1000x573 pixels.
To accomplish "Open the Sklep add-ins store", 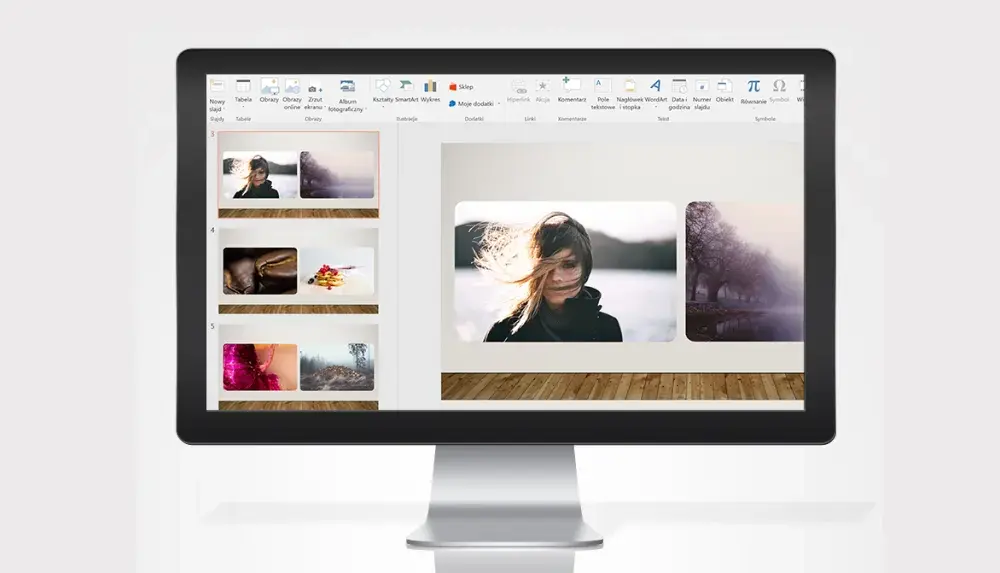I will coord(461,87).
